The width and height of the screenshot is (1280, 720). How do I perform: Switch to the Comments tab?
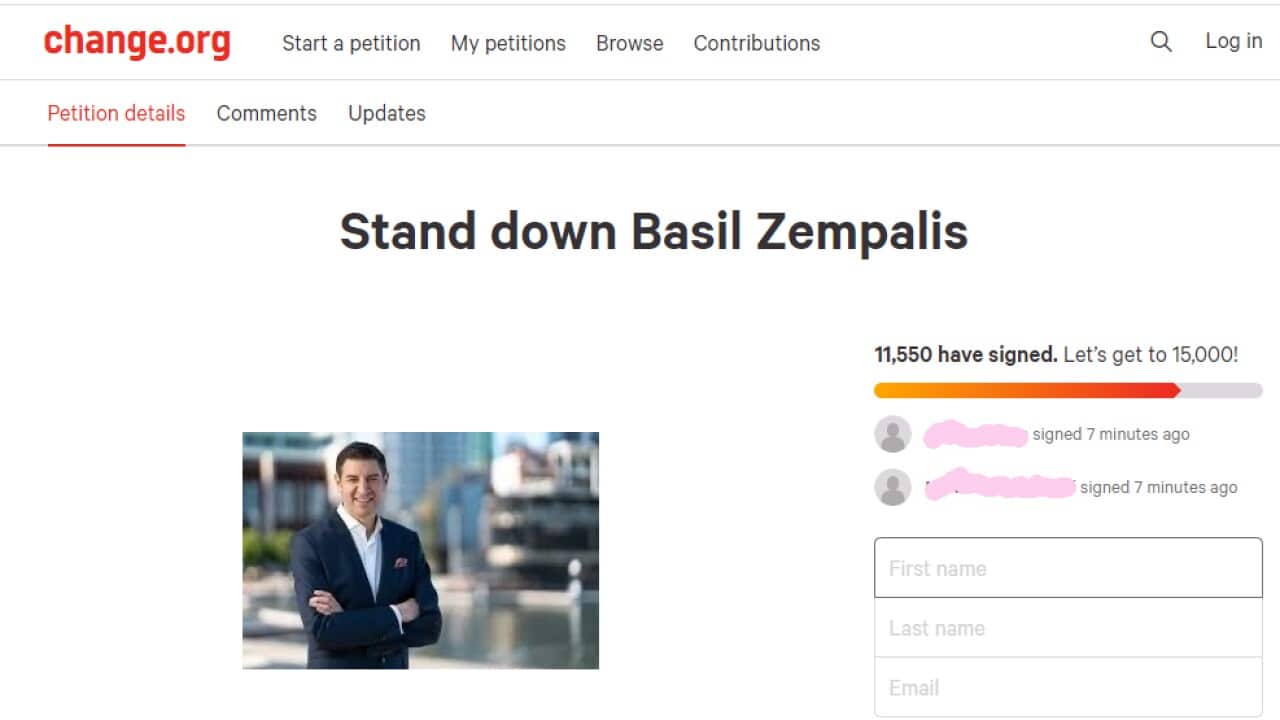[266, 113]
